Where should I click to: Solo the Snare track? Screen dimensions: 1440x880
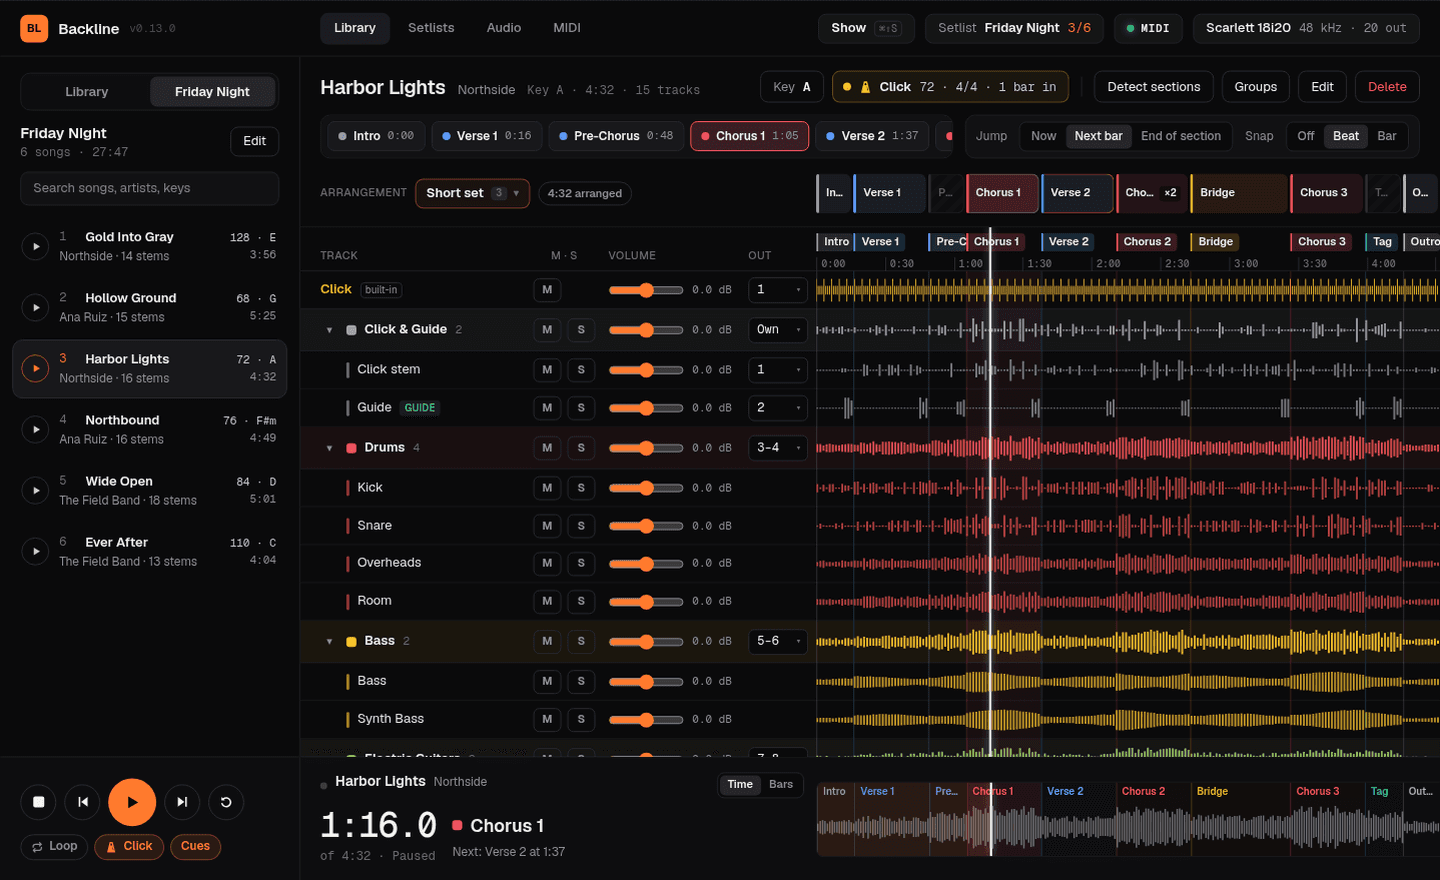581,526
